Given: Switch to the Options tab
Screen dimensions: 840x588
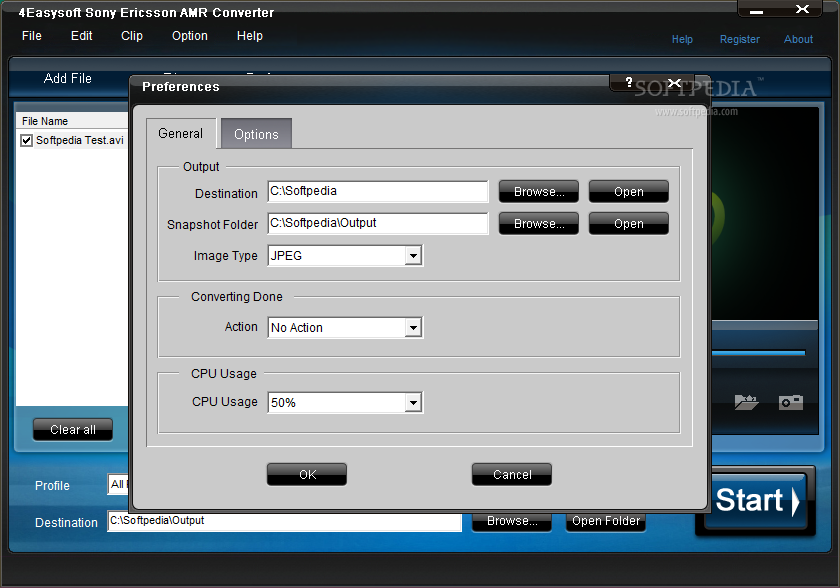Looking at the screenshot, I should [256, 134].
